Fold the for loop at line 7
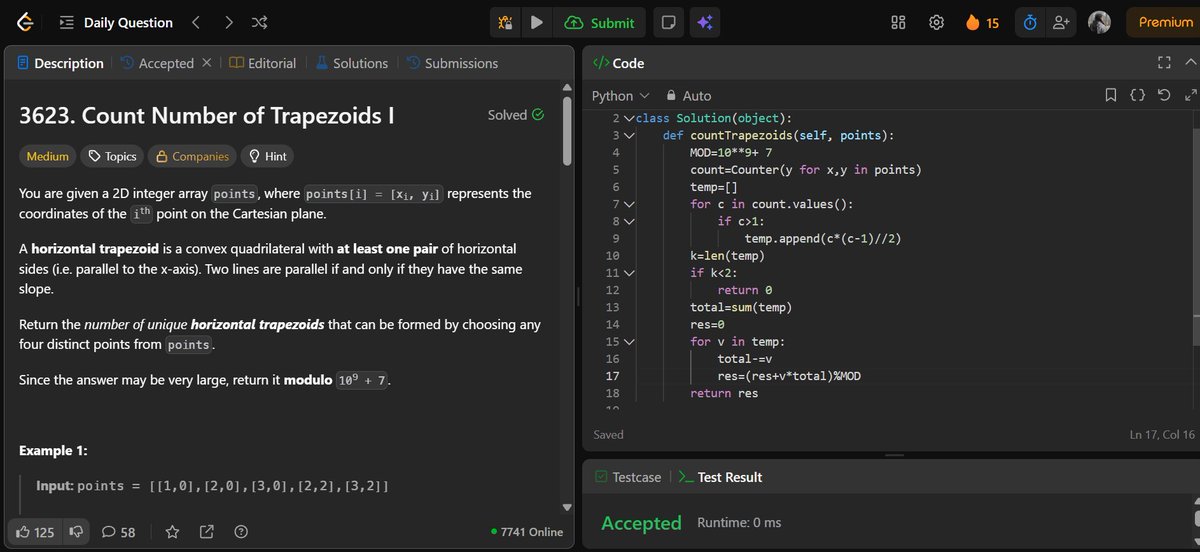This screenshot has width=1200, height=552. 628,204
